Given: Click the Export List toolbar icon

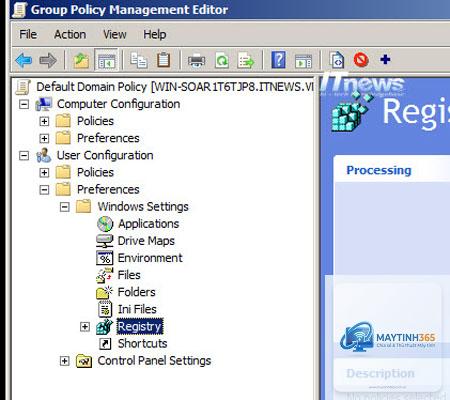Looking at the screenshot, I should click(x=246, y=60).
